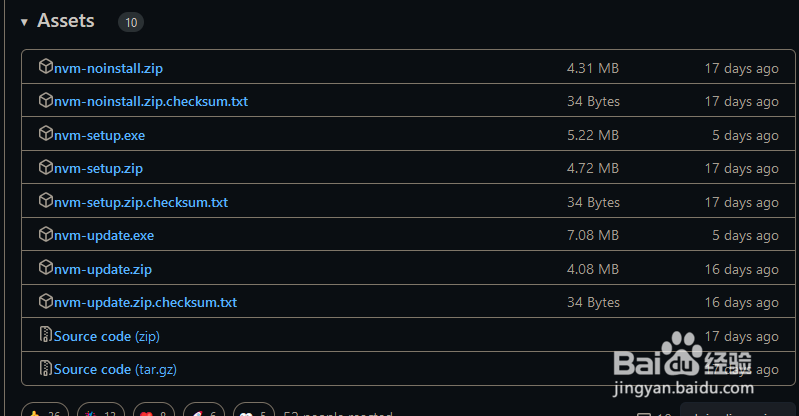Click the zip file icon beside Source code (tar.gz)
799x416 pixels.
(x=46, y=368)
